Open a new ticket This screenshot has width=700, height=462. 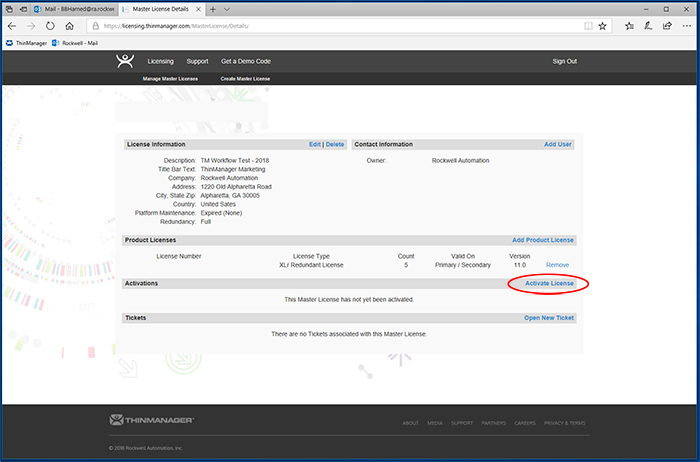(x=549, y=318)
